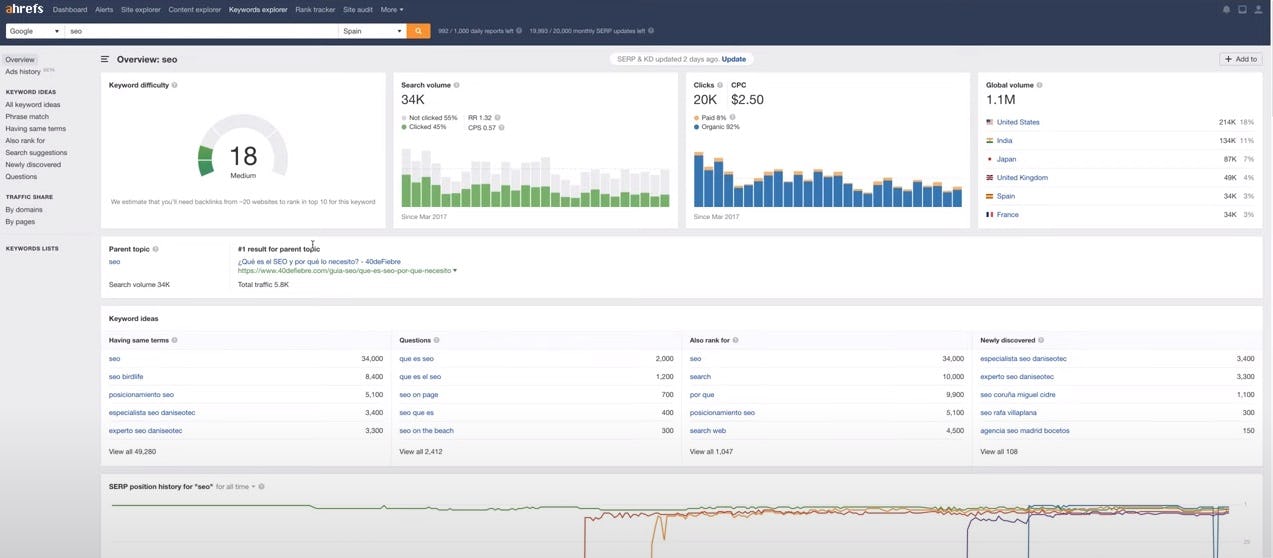Open the Google search engine dropdown

click(x=35, y=31)
